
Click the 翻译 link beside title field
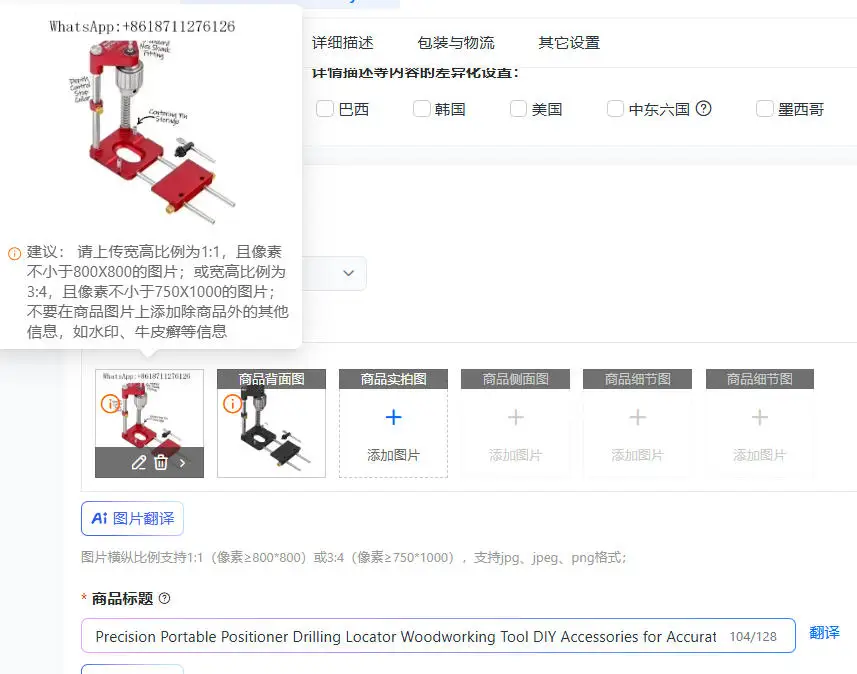point(824,632)
